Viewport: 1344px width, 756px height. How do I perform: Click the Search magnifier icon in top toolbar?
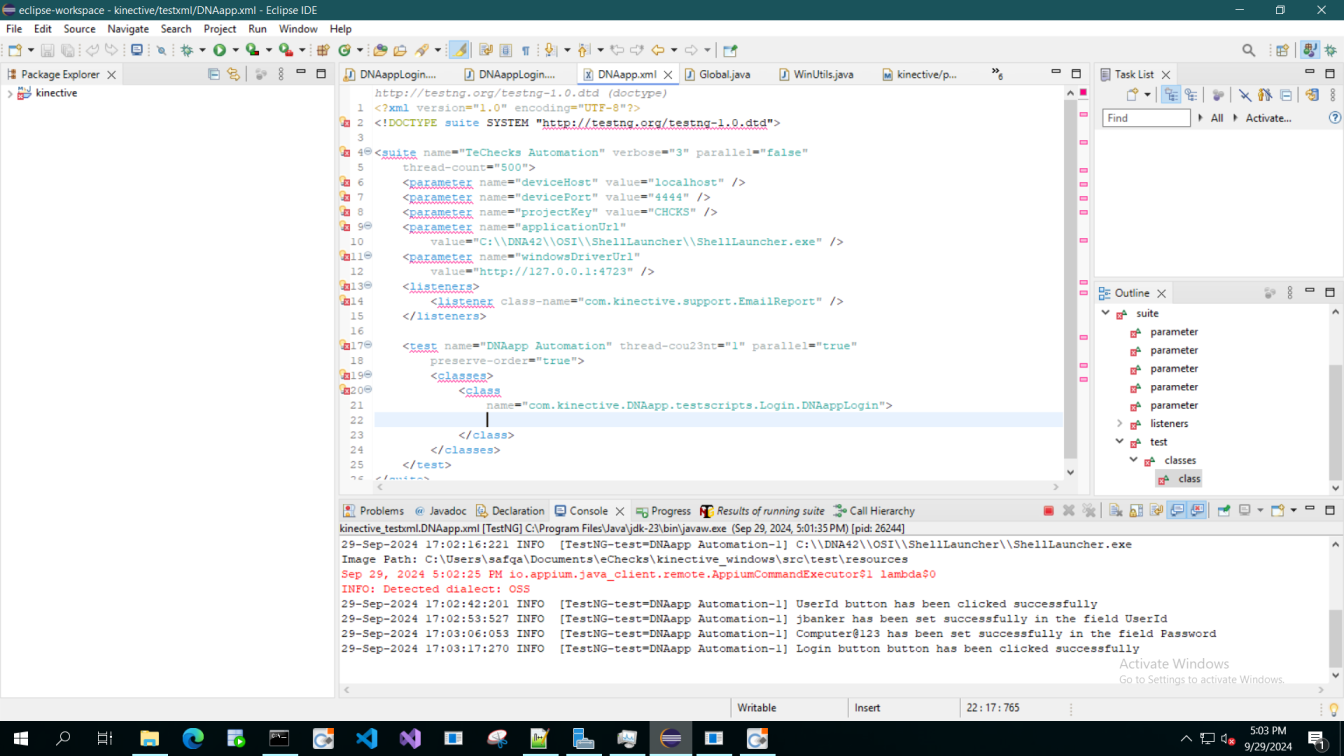point(1248,50)
